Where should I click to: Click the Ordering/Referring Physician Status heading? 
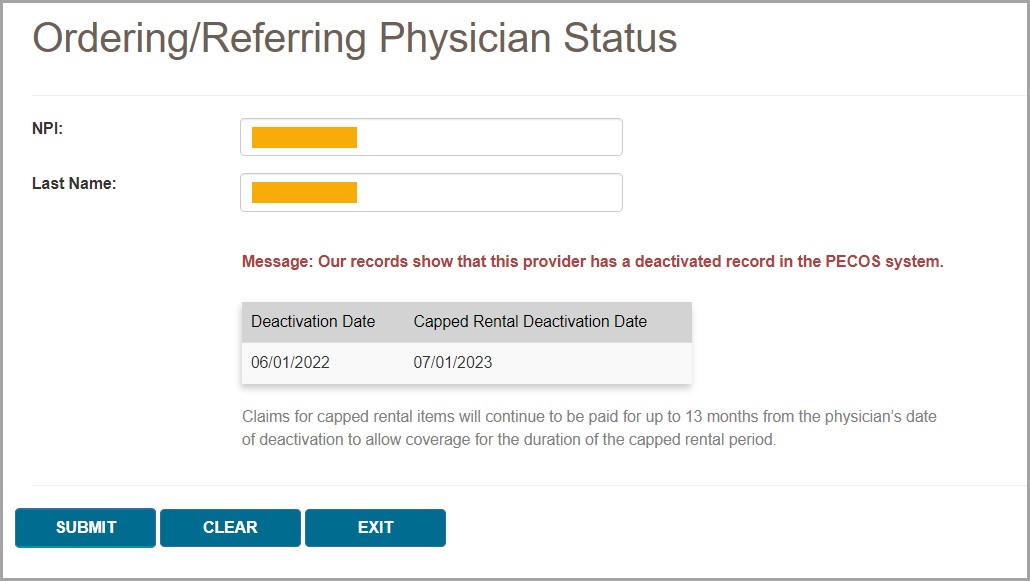tap(355, 39)
